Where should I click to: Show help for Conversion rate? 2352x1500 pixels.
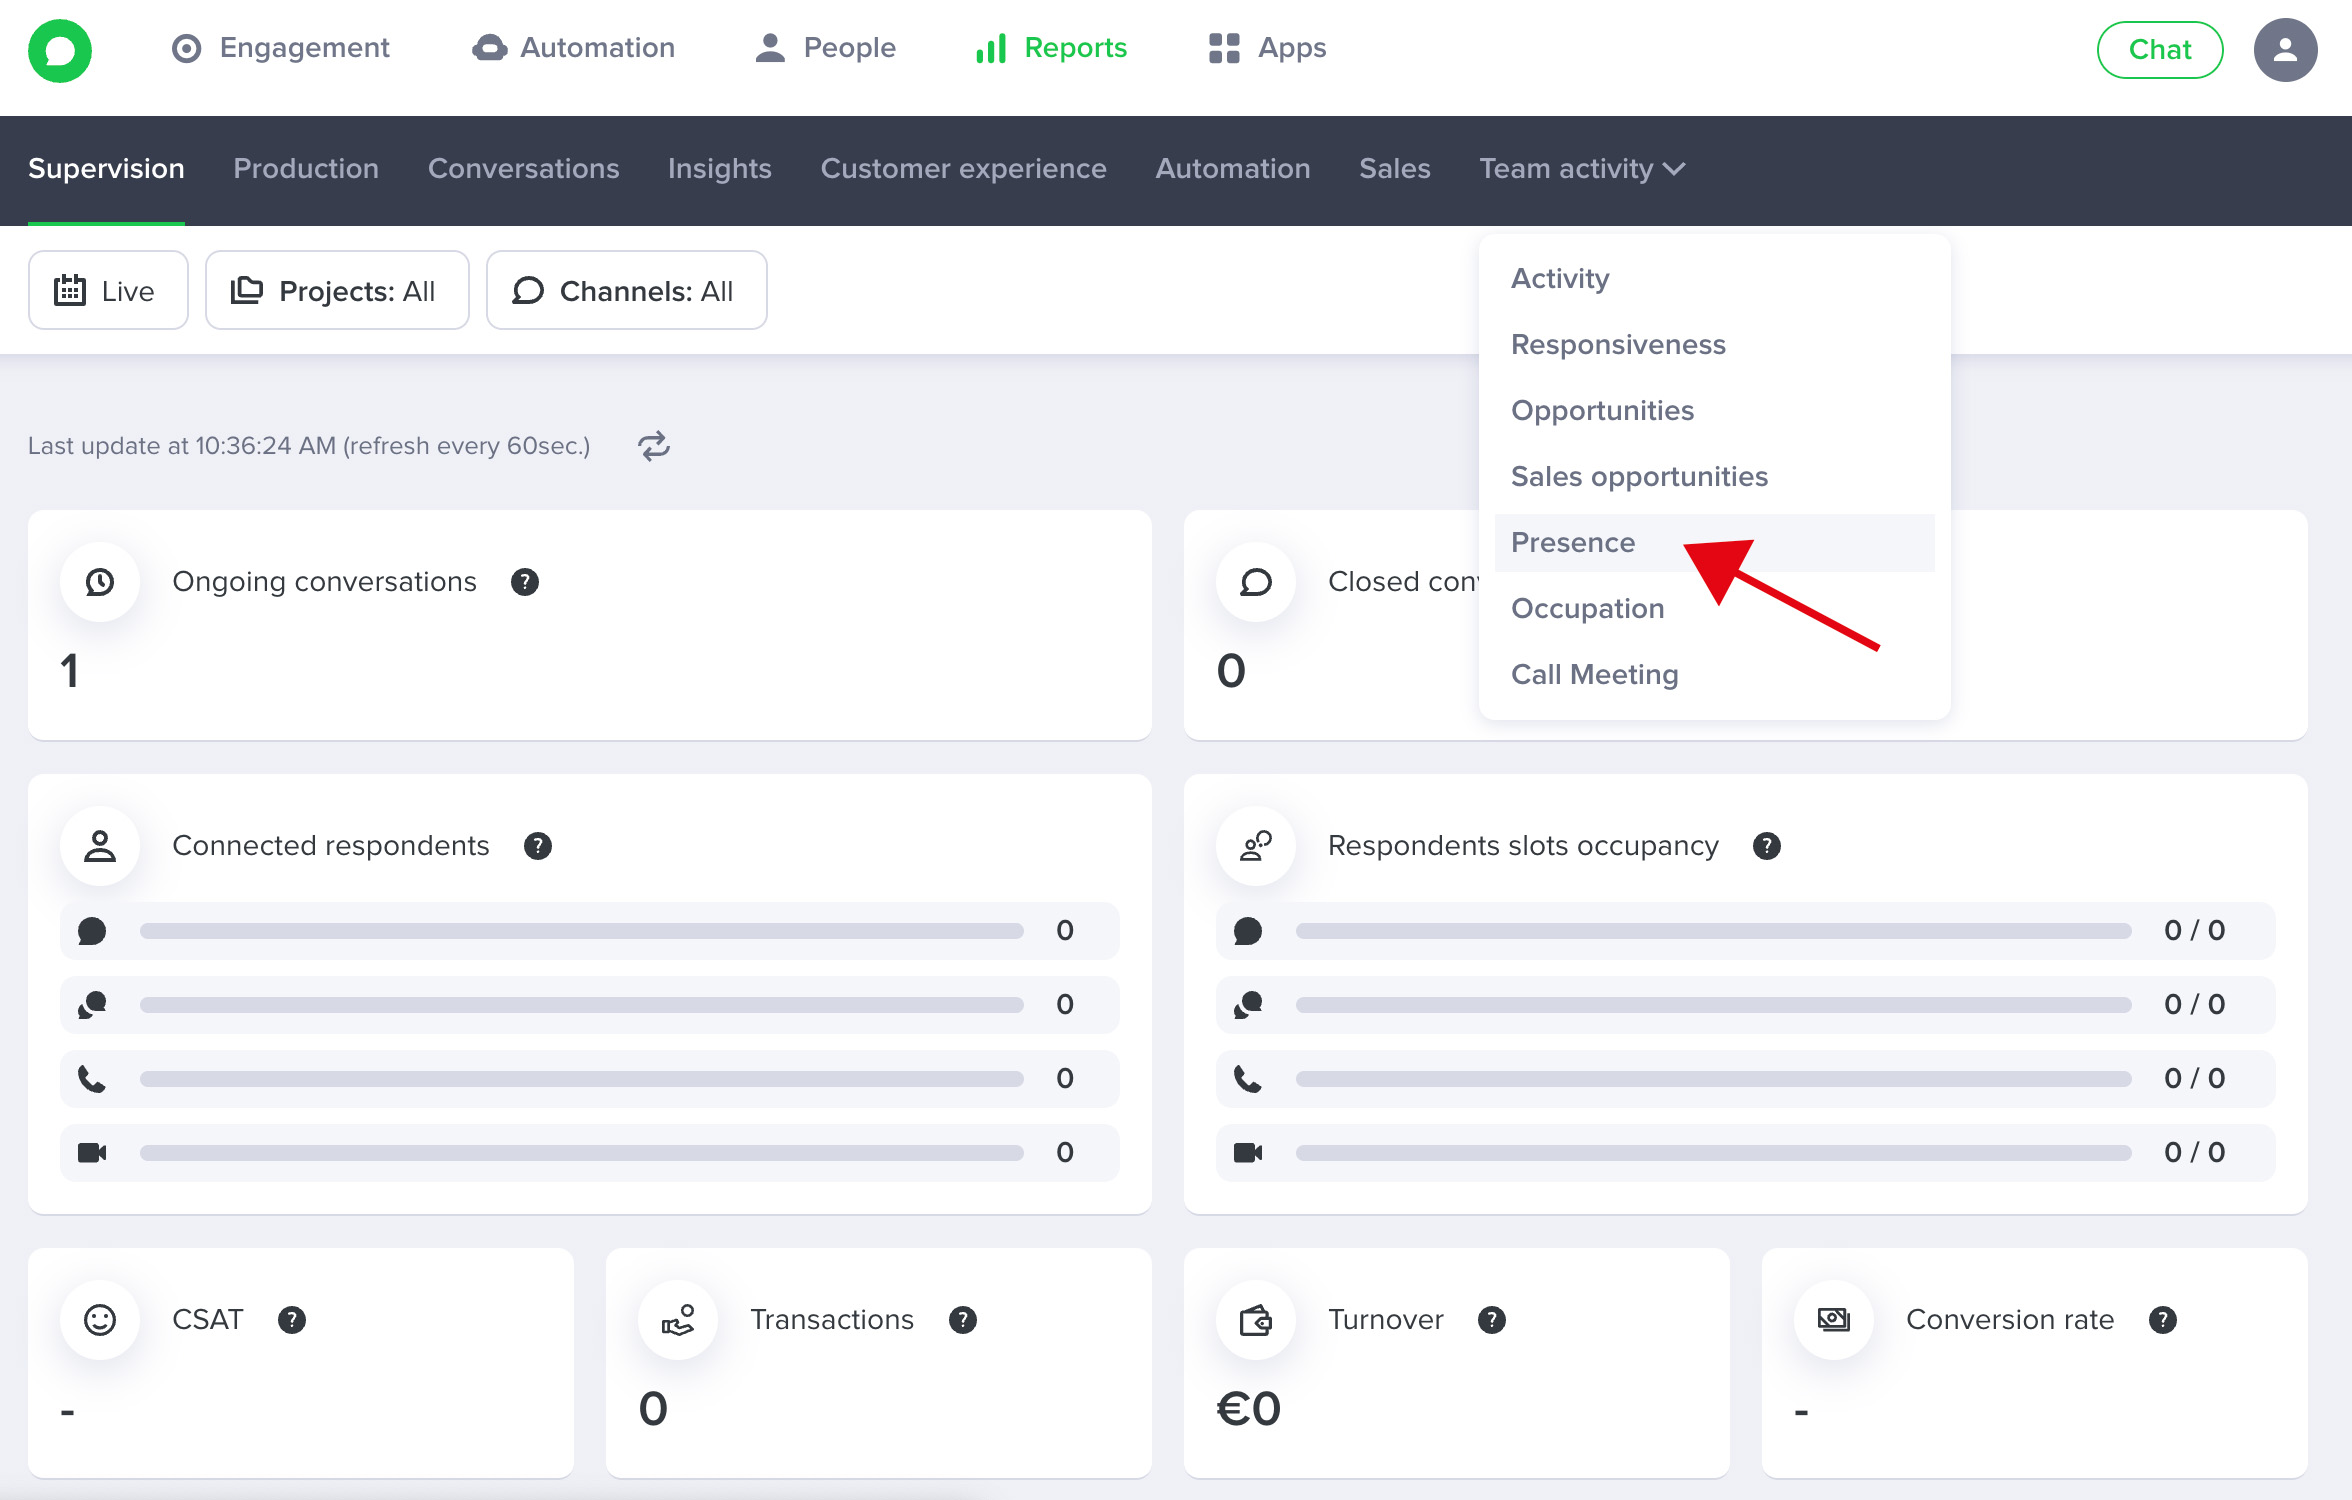[2163, 1320]
